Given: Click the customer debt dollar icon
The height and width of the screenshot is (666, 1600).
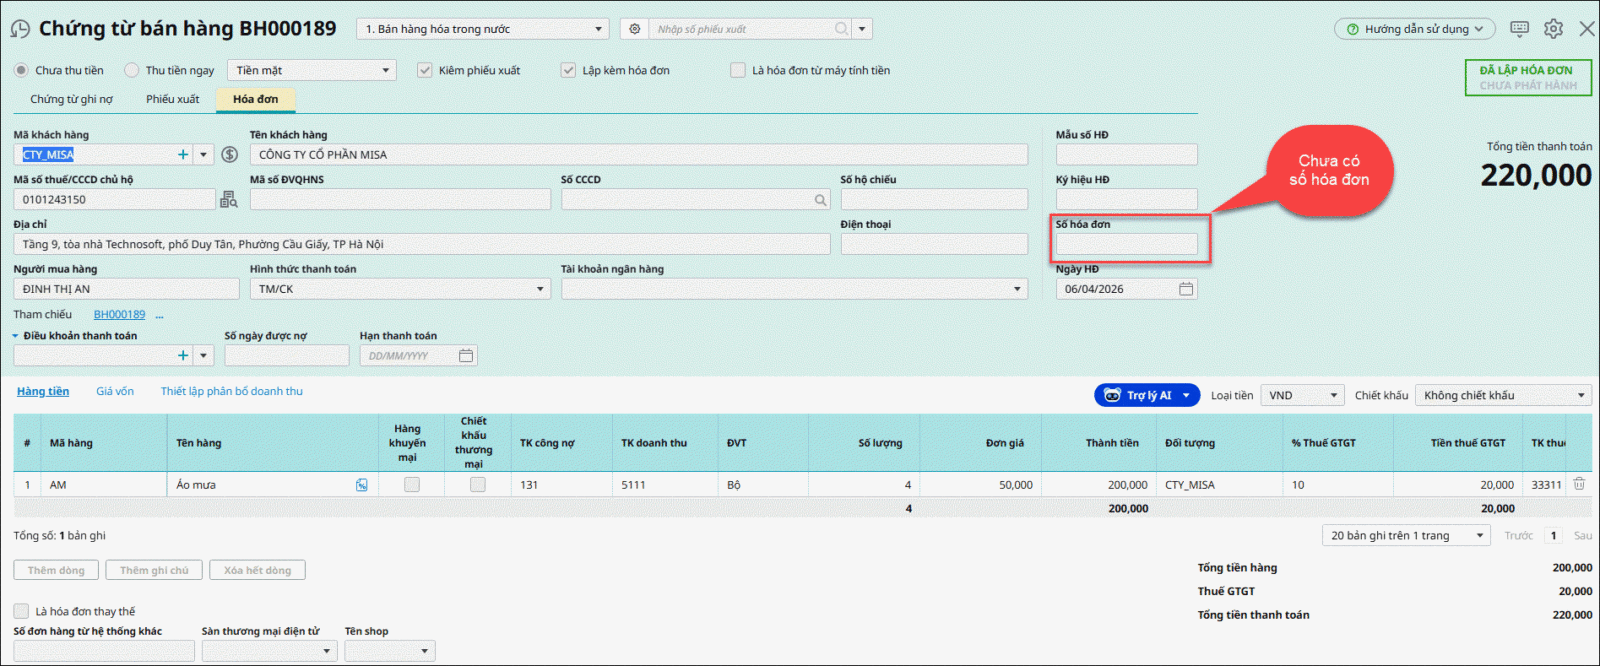Looking at the screenshot, I should pos(230,155).
